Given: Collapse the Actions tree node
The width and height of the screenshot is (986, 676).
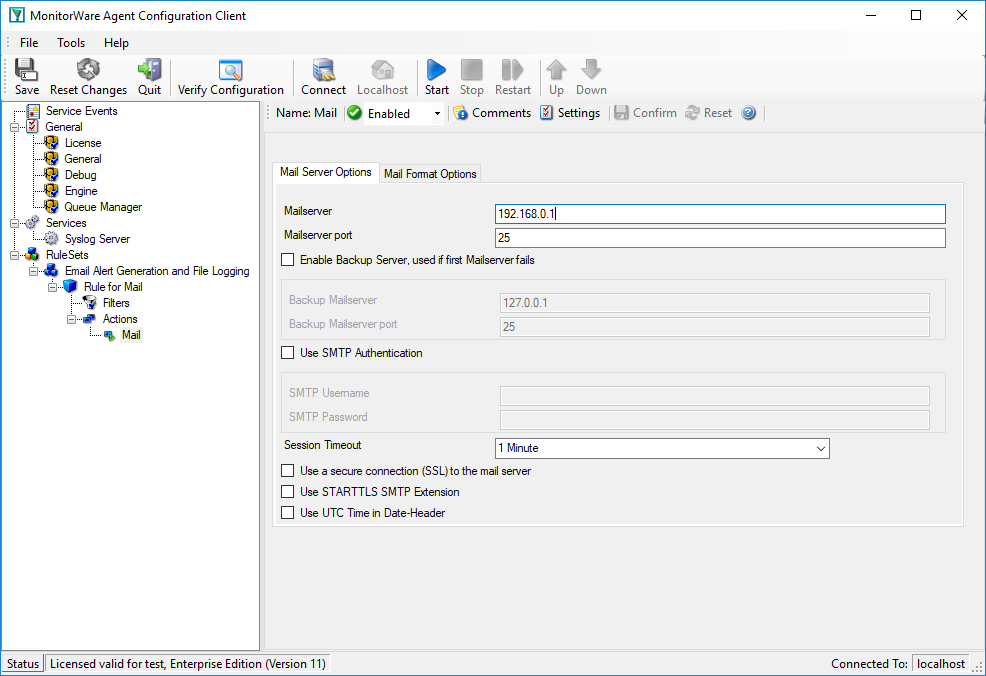Looking at the screenshot, I should tap(71, 319).
